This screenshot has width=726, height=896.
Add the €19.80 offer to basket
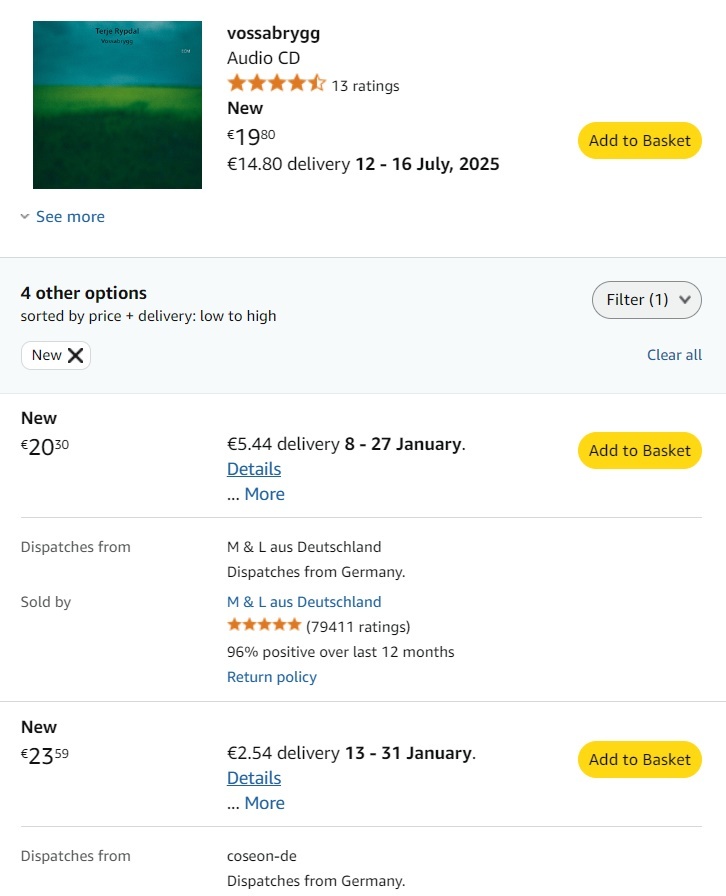pos(639,141)
